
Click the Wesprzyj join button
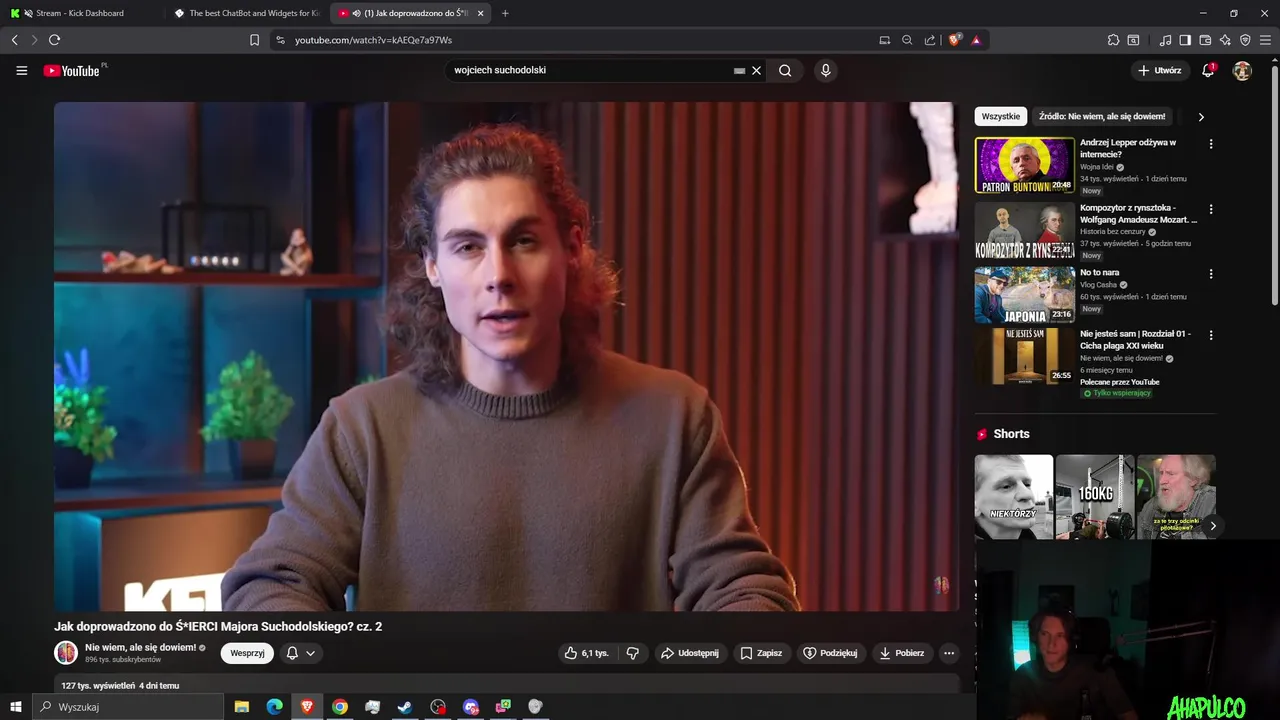point(247,653)
